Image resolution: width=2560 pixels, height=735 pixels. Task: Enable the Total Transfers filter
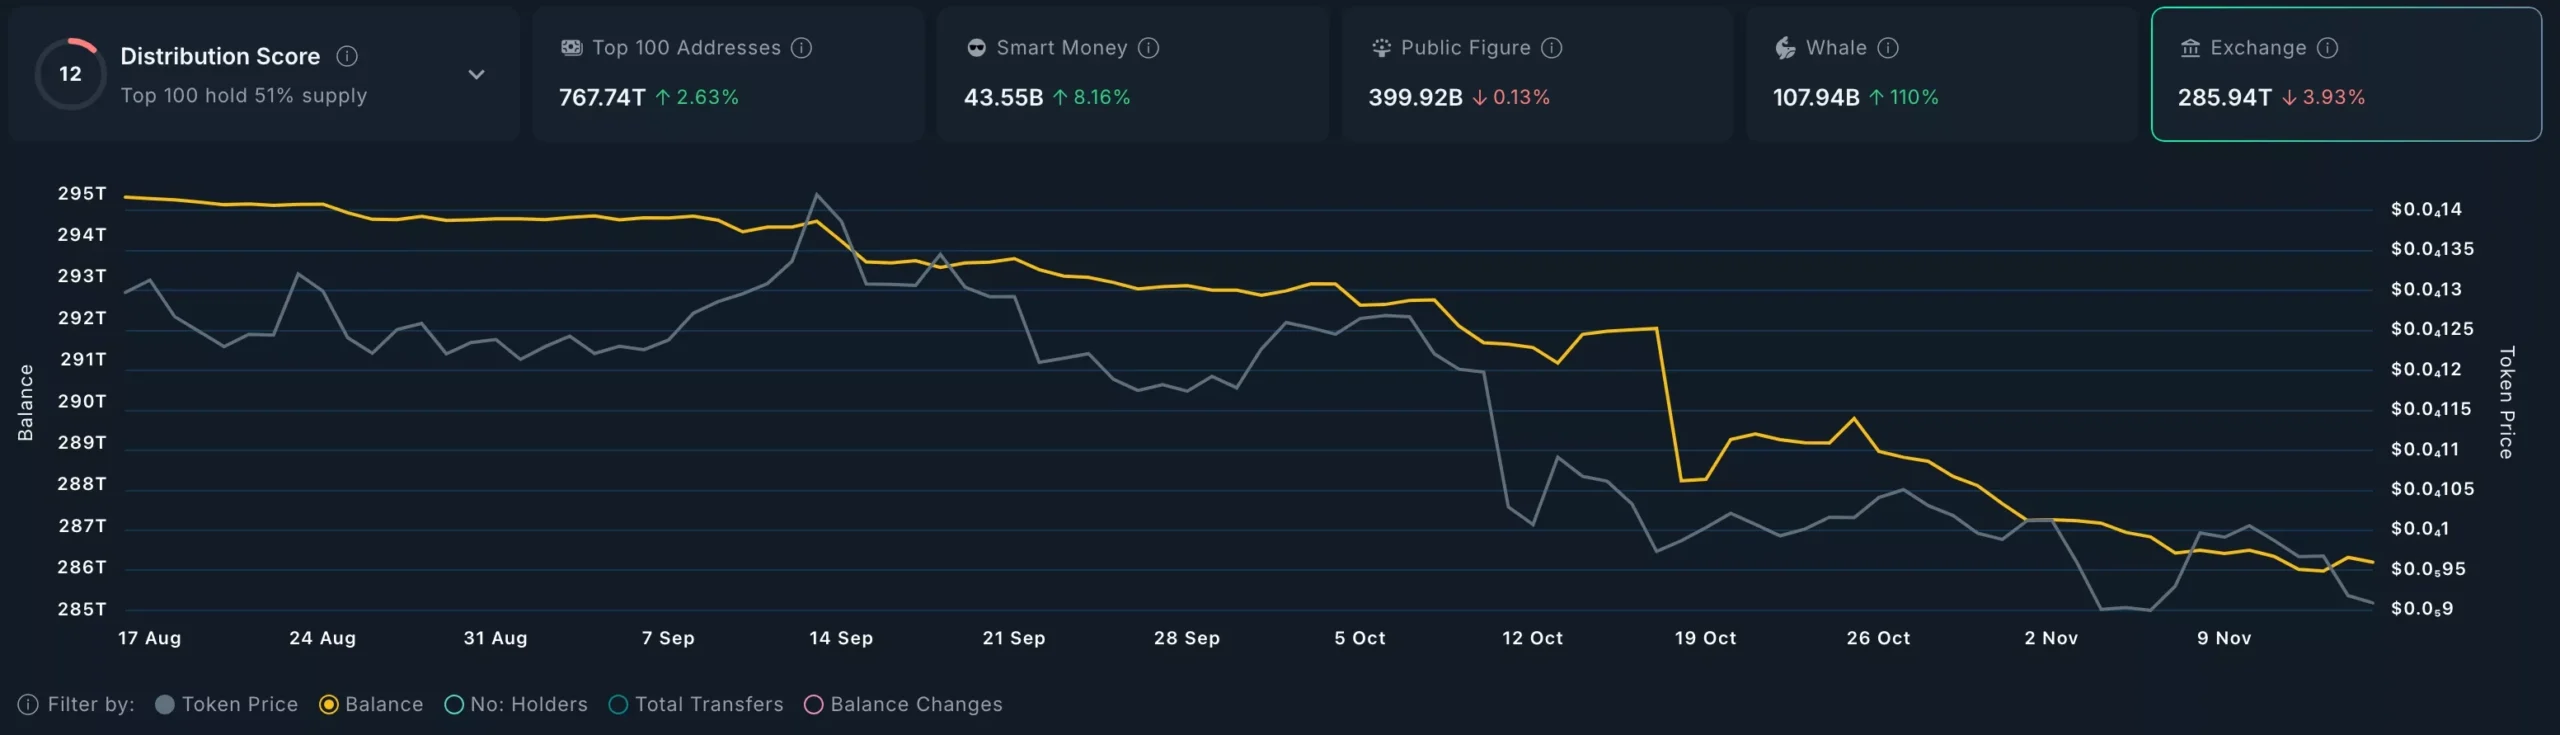[618, 705]
